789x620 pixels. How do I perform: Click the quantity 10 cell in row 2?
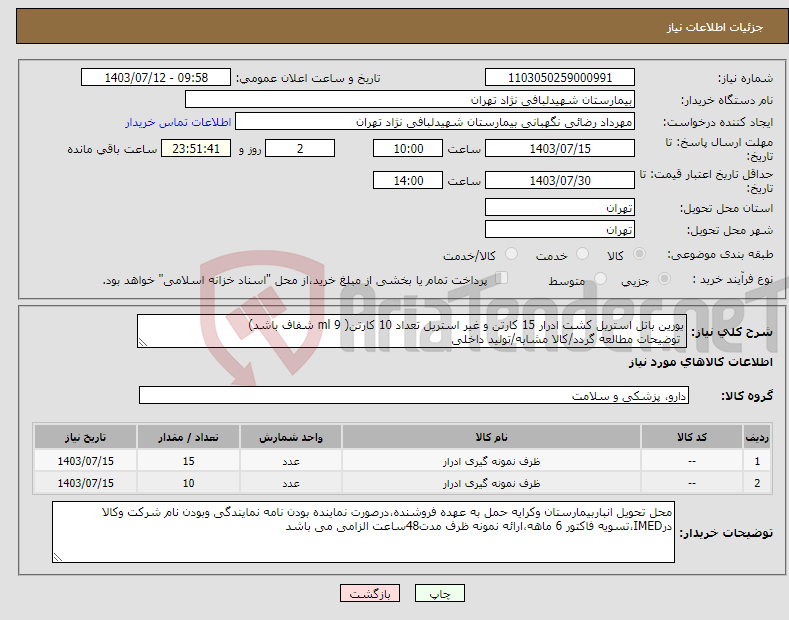point(188,483)
